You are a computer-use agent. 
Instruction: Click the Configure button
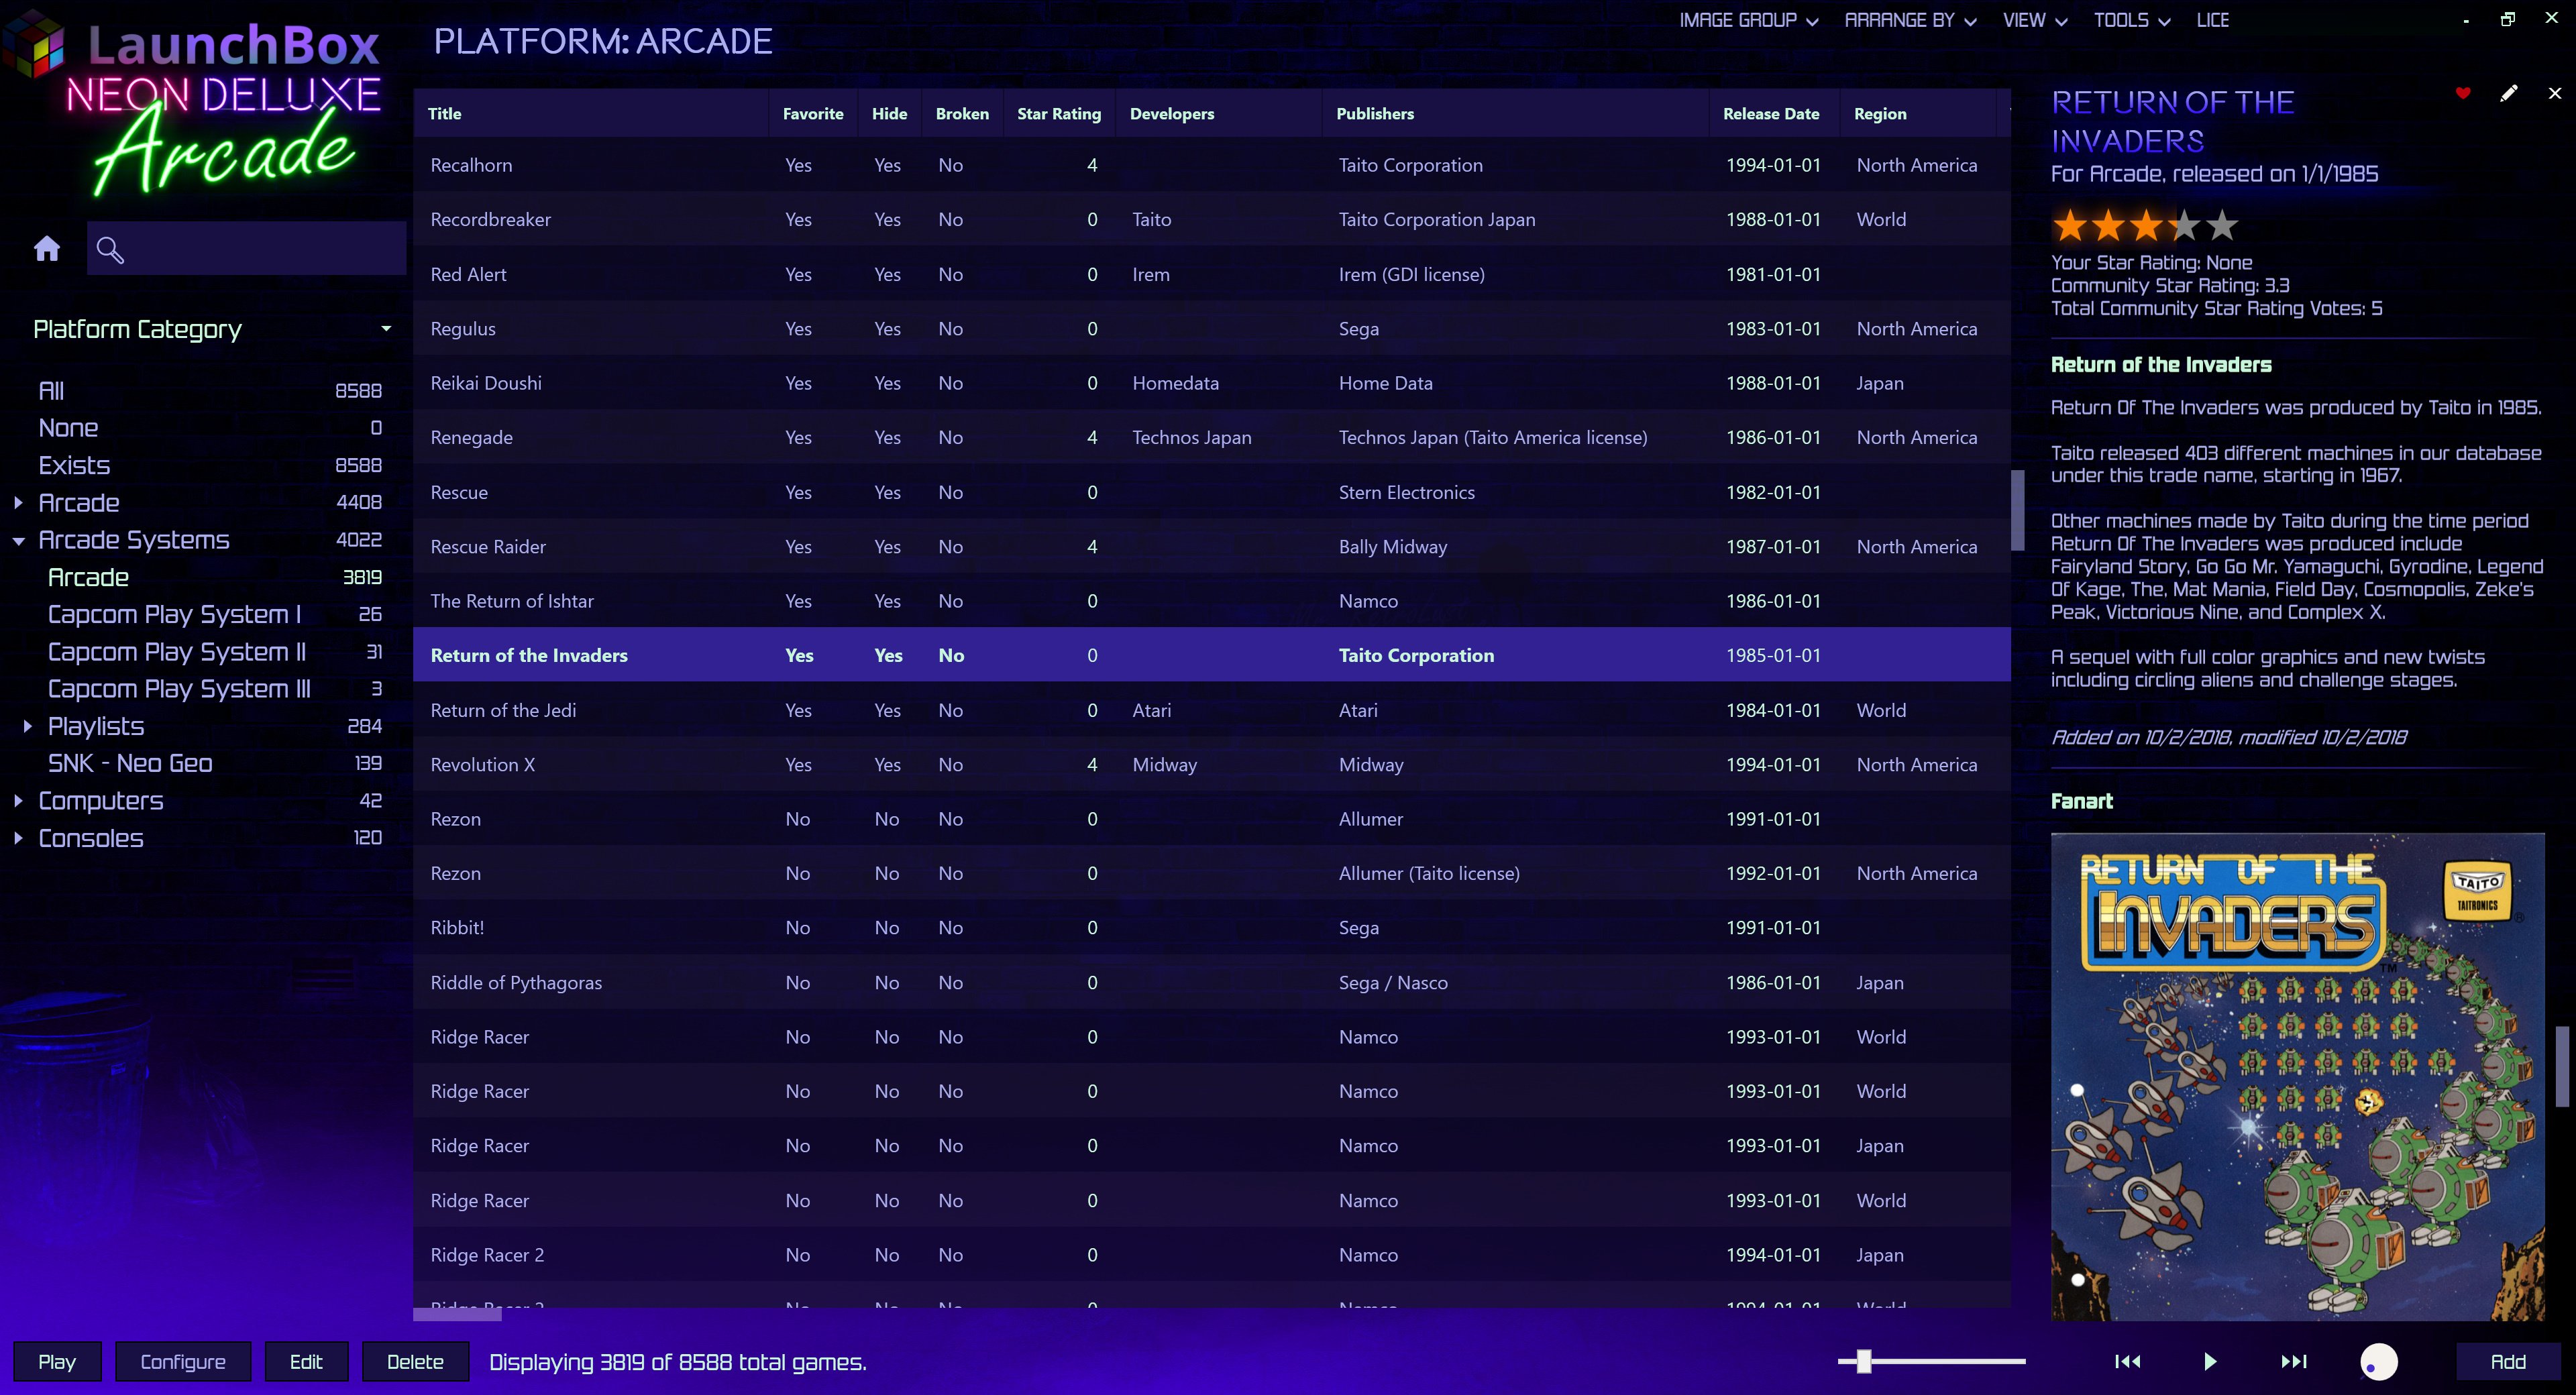(183, 1362)
